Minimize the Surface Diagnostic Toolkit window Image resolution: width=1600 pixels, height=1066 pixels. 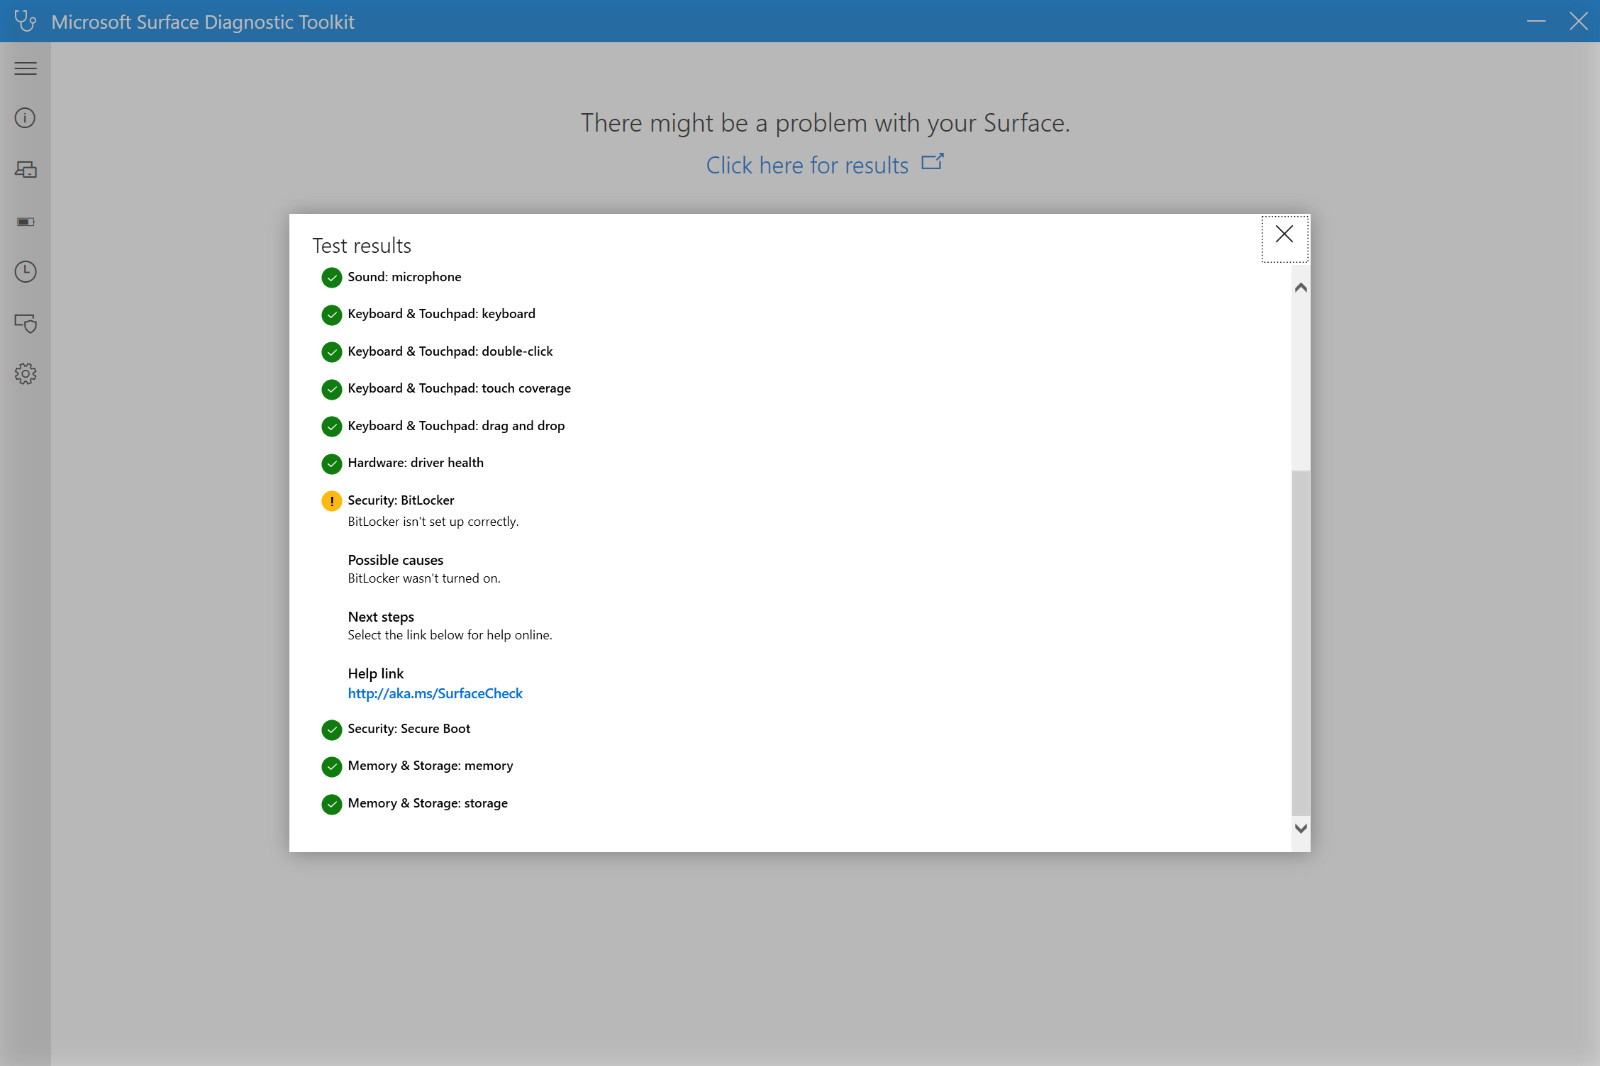(x=1536, y=21)
